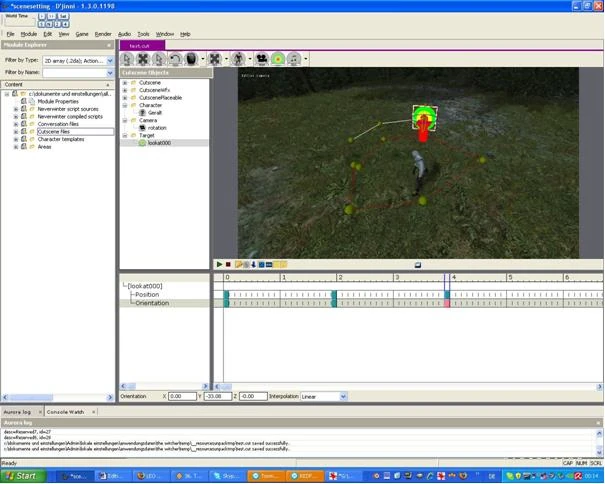Viewport: 605px width, 484px height.
Task: Click the World Time Set button
Action: pos(63,16)
